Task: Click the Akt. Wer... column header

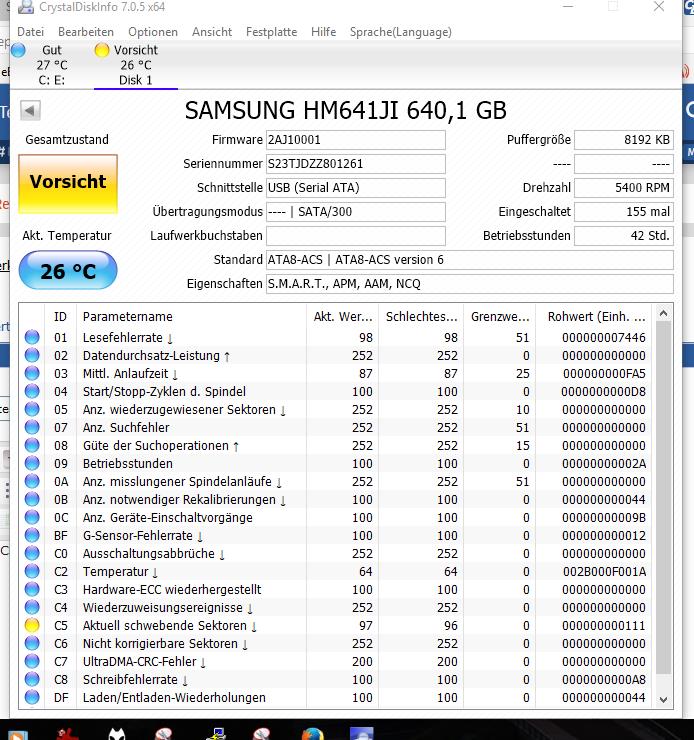Action: (x=343, y=317)
